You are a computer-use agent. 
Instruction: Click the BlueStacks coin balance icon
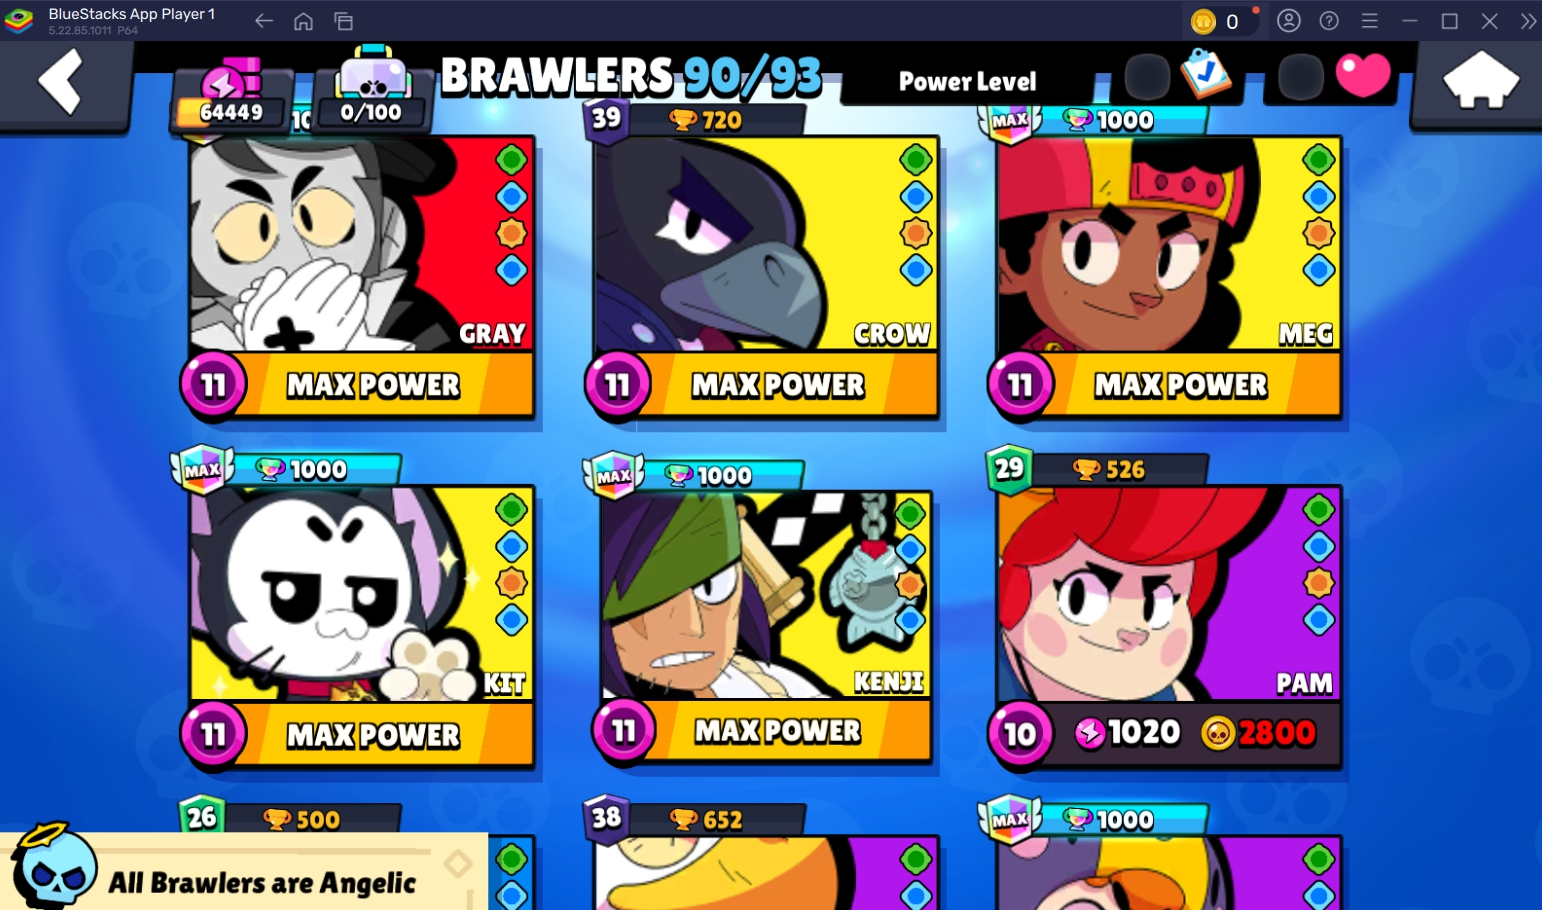point(1203,21)
